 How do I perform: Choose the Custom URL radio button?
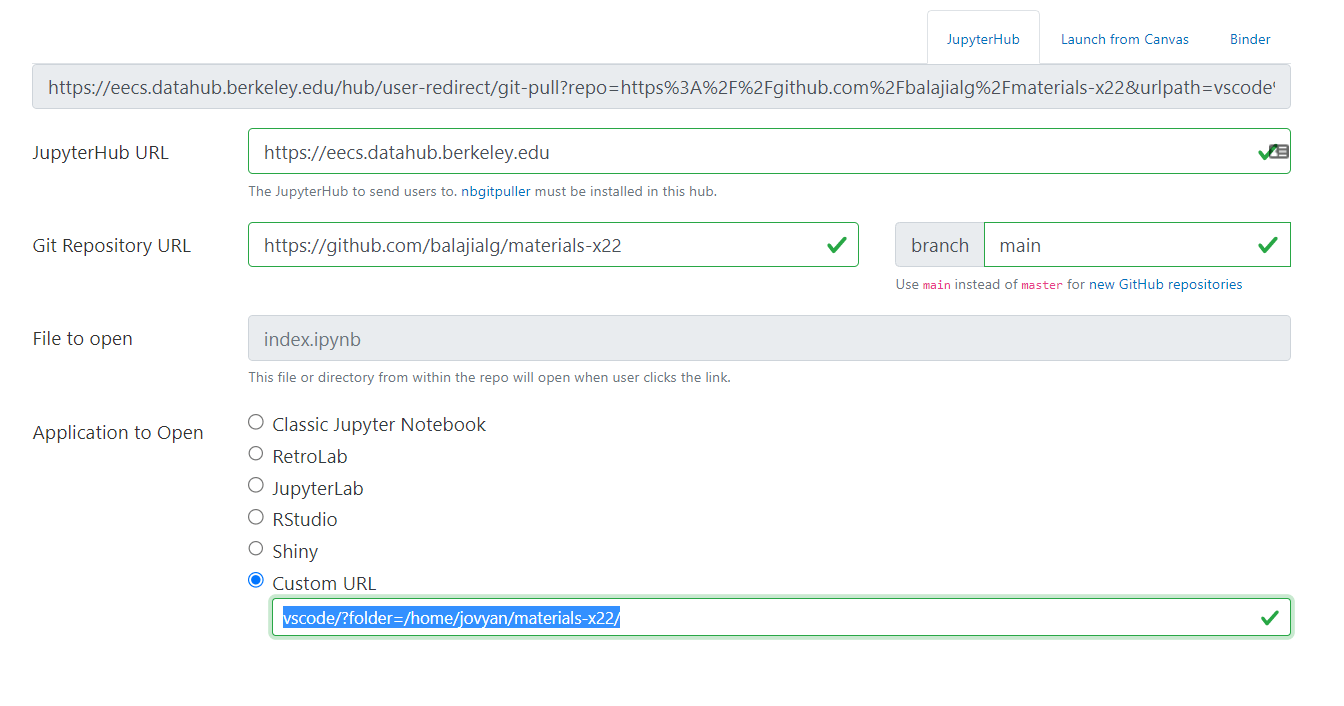tap(256, 581)
